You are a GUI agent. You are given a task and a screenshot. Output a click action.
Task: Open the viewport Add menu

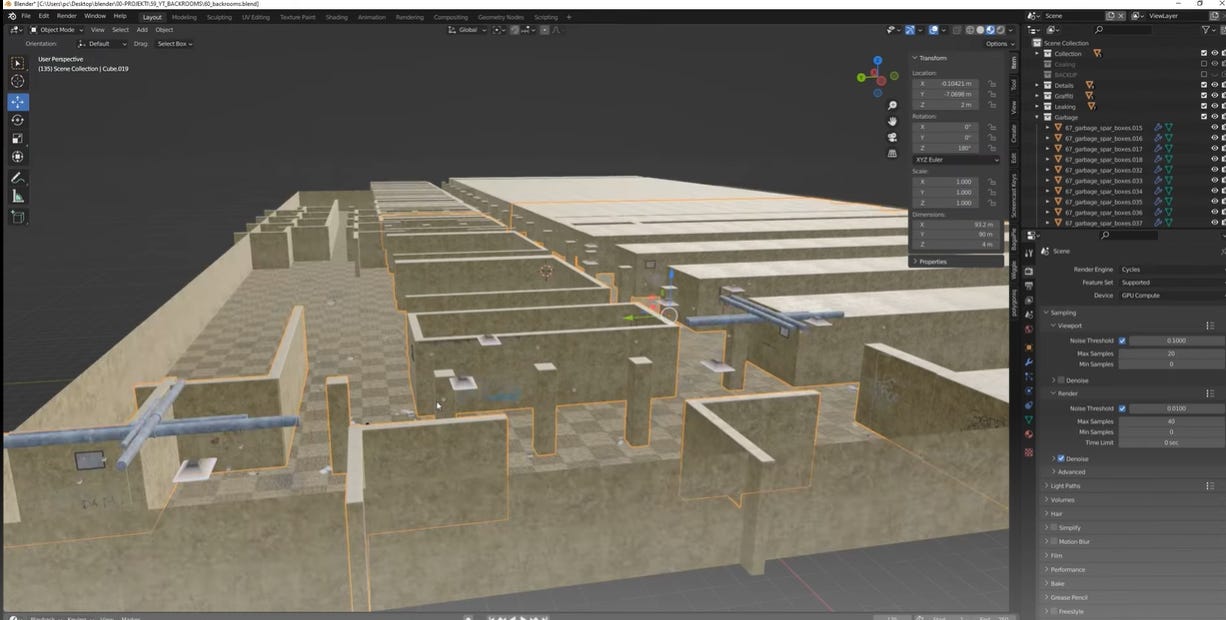tap(142, 30)
